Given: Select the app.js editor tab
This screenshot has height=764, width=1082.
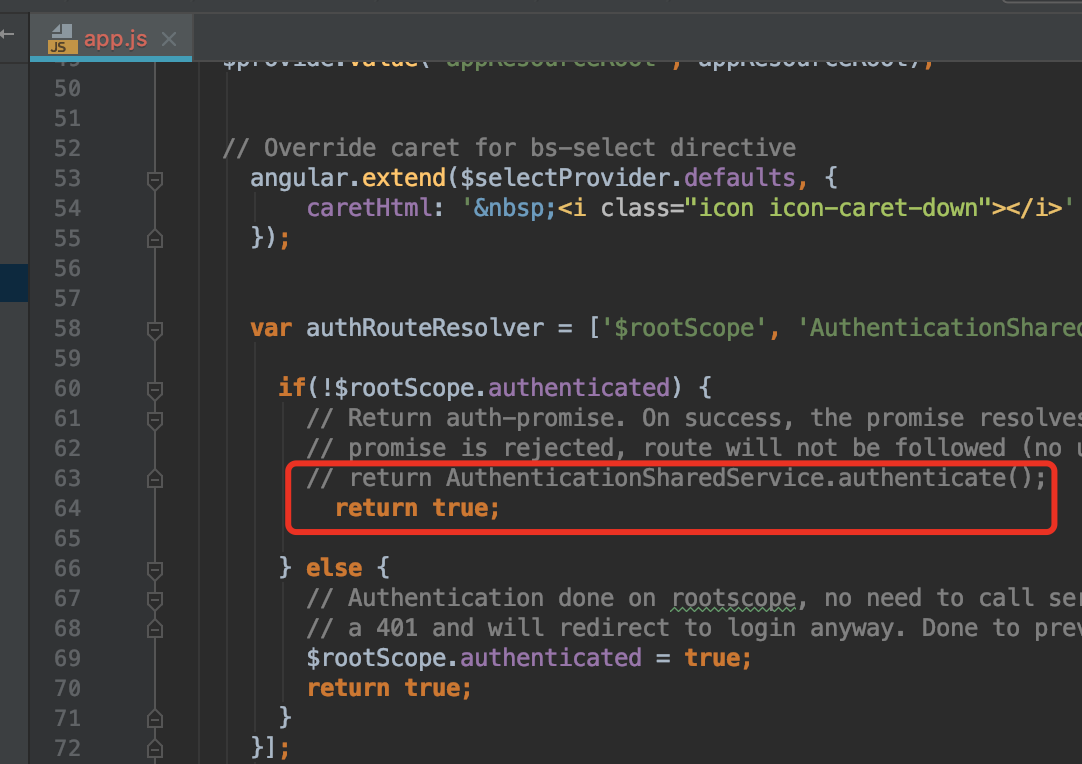Looking at the screenshot, I should coord(110,39).
